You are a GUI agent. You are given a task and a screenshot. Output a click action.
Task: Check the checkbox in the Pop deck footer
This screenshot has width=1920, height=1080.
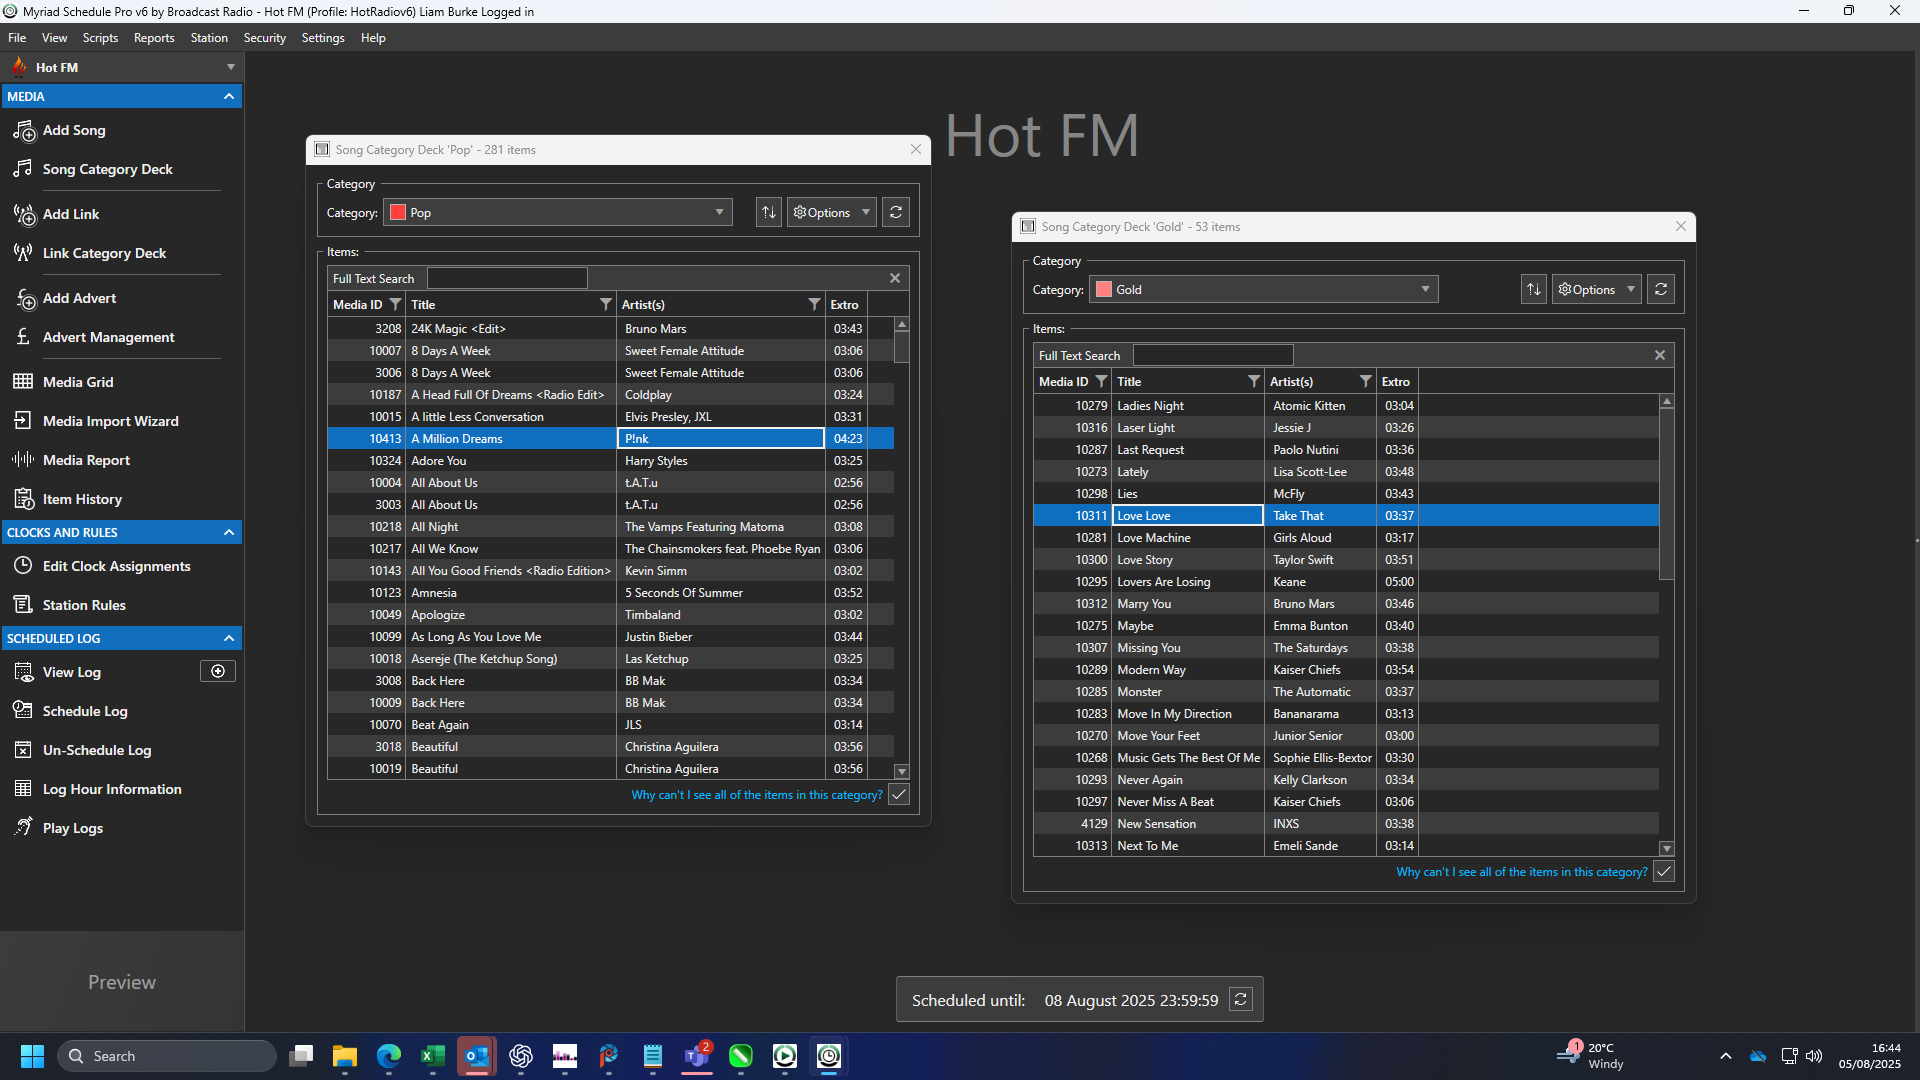898,793
